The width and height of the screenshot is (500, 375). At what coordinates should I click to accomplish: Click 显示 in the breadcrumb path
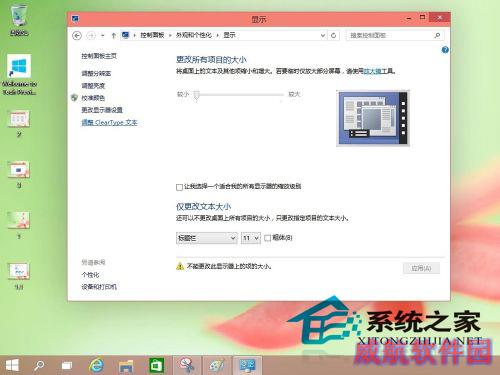pos(229,35)
